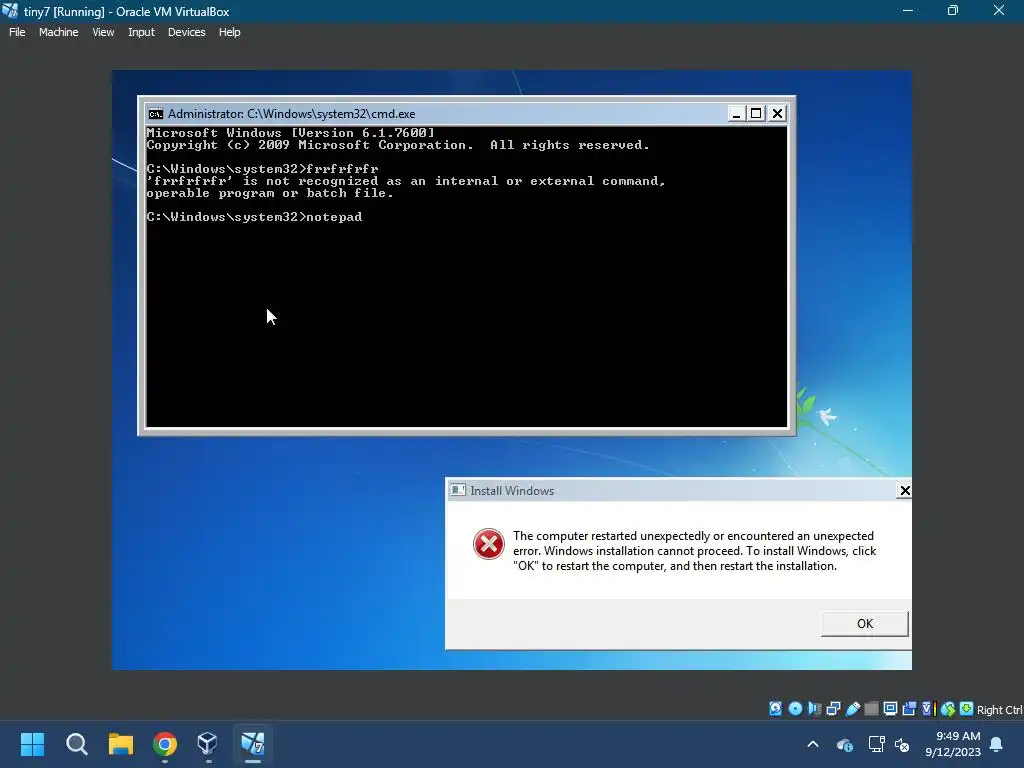Click the Copyright 2009 Microsoft Corporation line
1024x768 pixels.
(x=398, y=145)
